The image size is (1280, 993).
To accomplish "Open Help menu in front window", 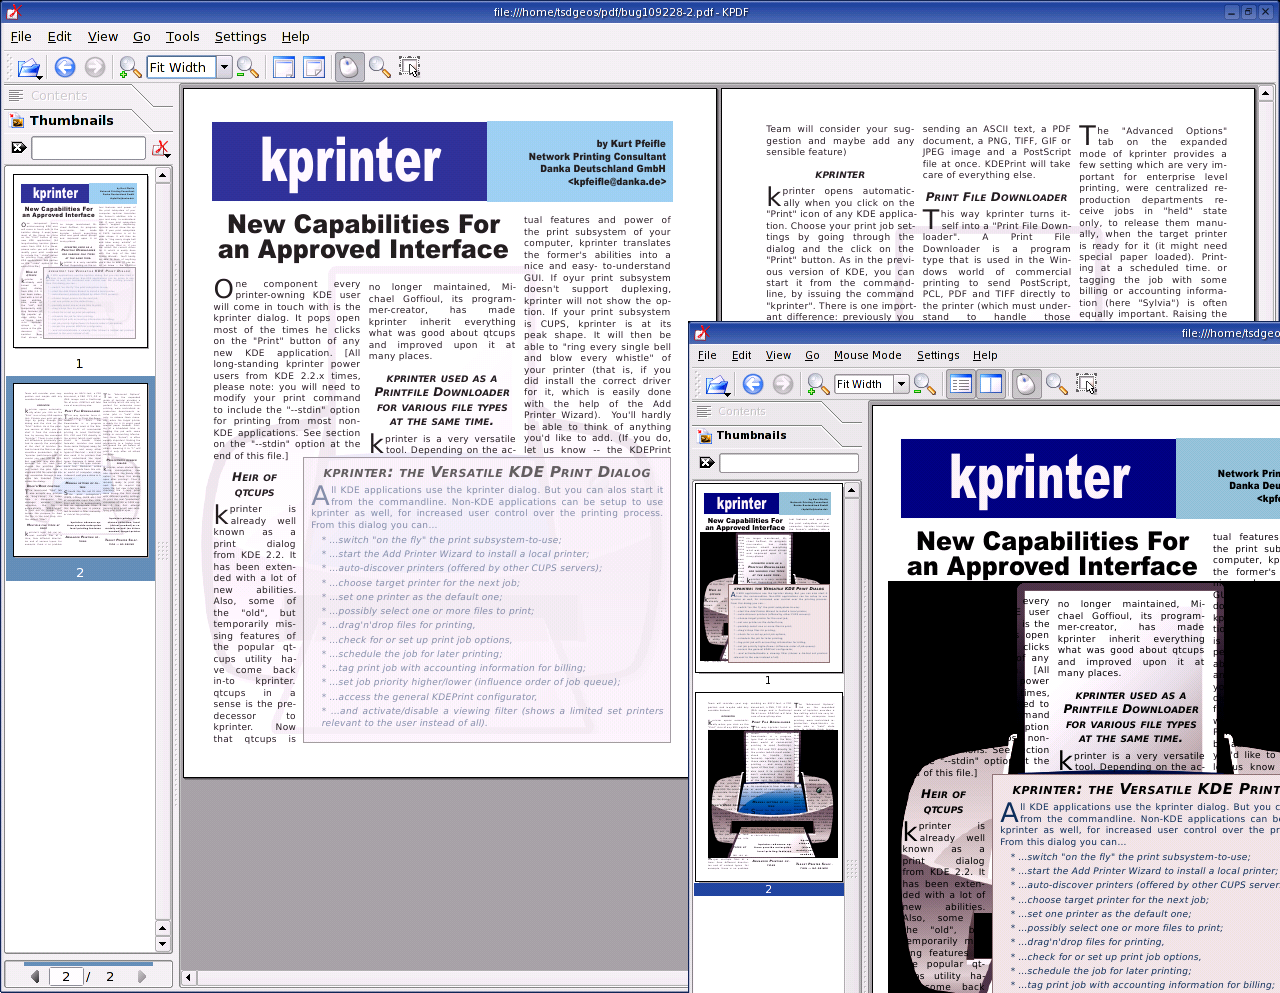I will pos(985,355).
